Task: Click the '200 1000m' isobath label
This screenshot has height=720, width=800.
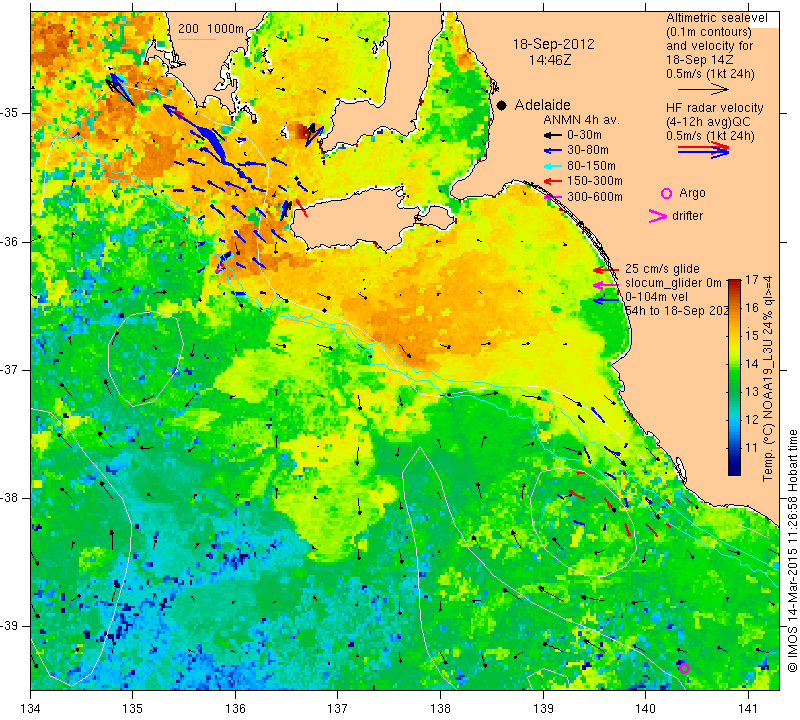Action: (x=211, y=29)
